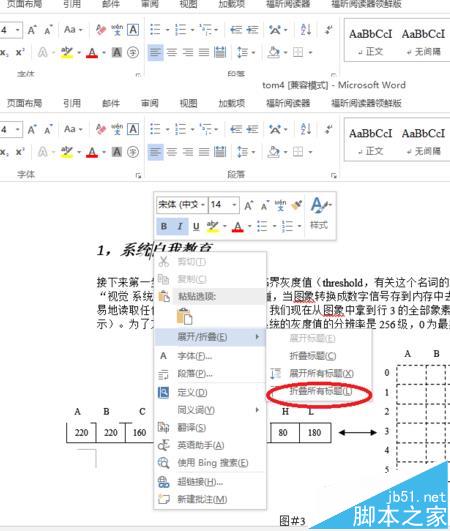
Task: Open 字体 dialog launcher in ribbon below tom4 title
Action: click(138, 175)
